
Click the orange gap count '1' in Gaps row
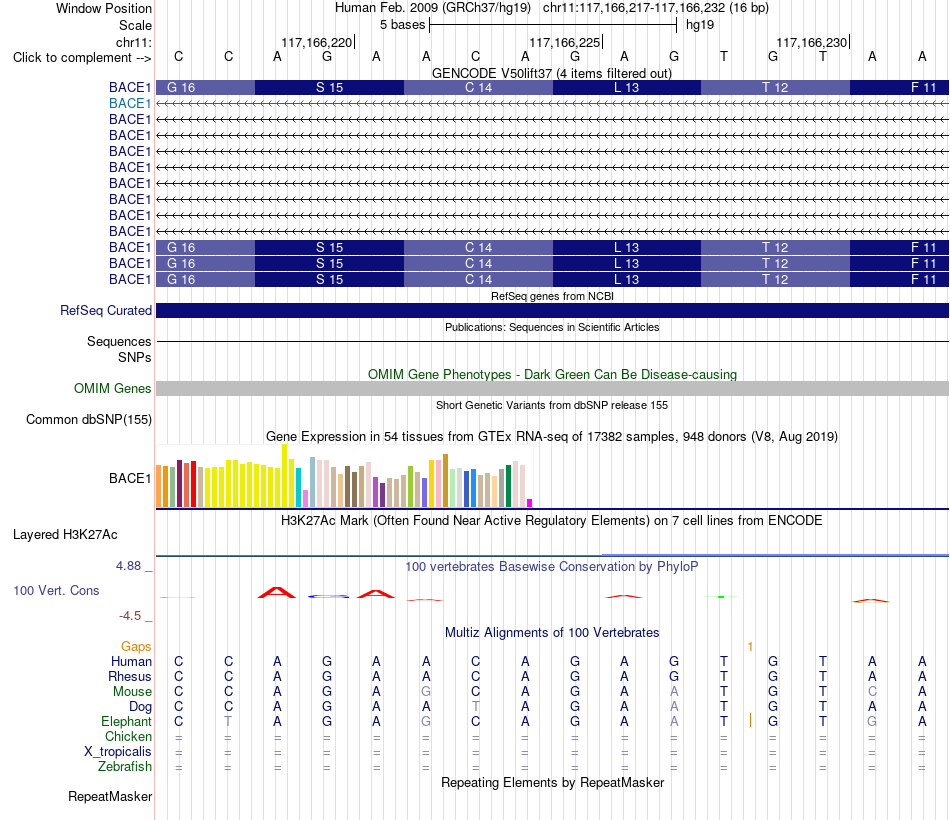[750, 647]
